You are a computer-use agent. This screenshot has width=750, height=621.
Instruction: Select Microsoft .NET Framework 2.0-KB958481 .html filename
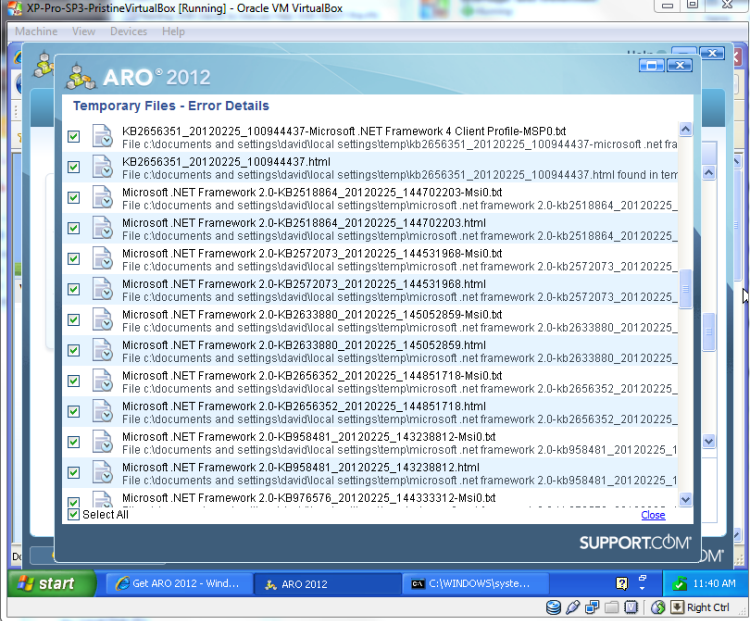tap(301, 467)
